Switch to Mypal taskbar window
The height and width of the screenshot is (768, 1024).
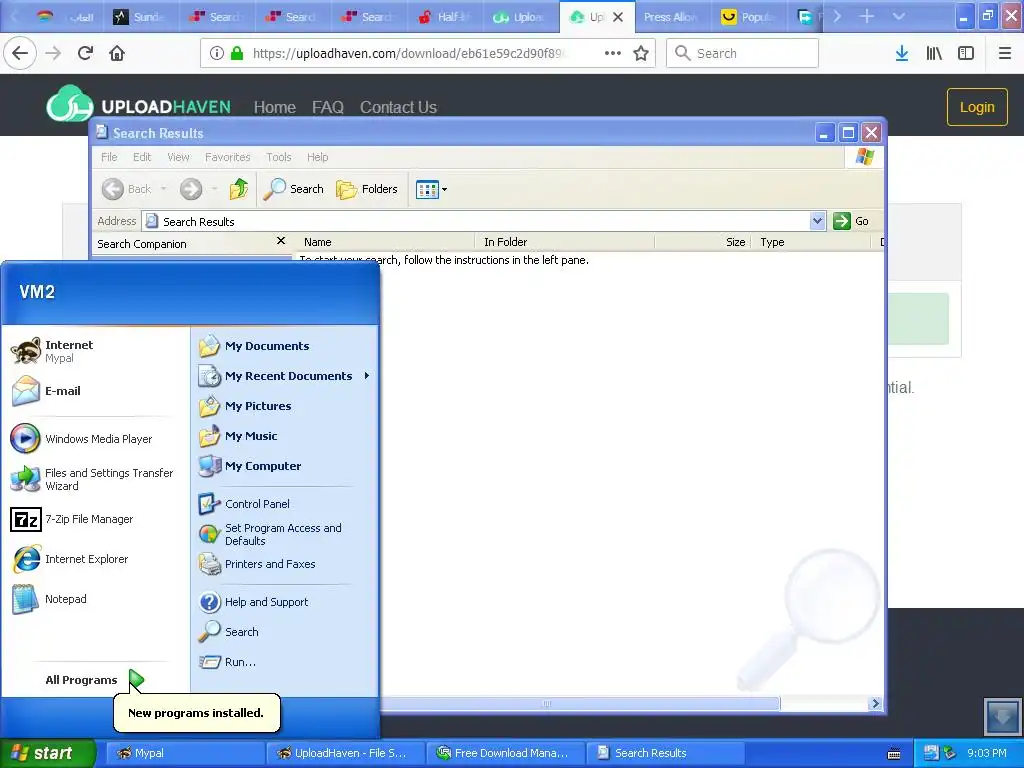[x=185, y=753]
